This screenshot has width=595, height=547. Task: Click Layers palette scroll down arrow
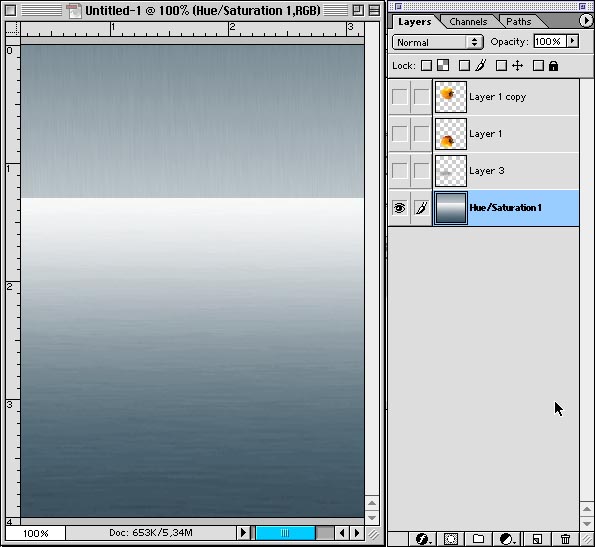(587, 523)
